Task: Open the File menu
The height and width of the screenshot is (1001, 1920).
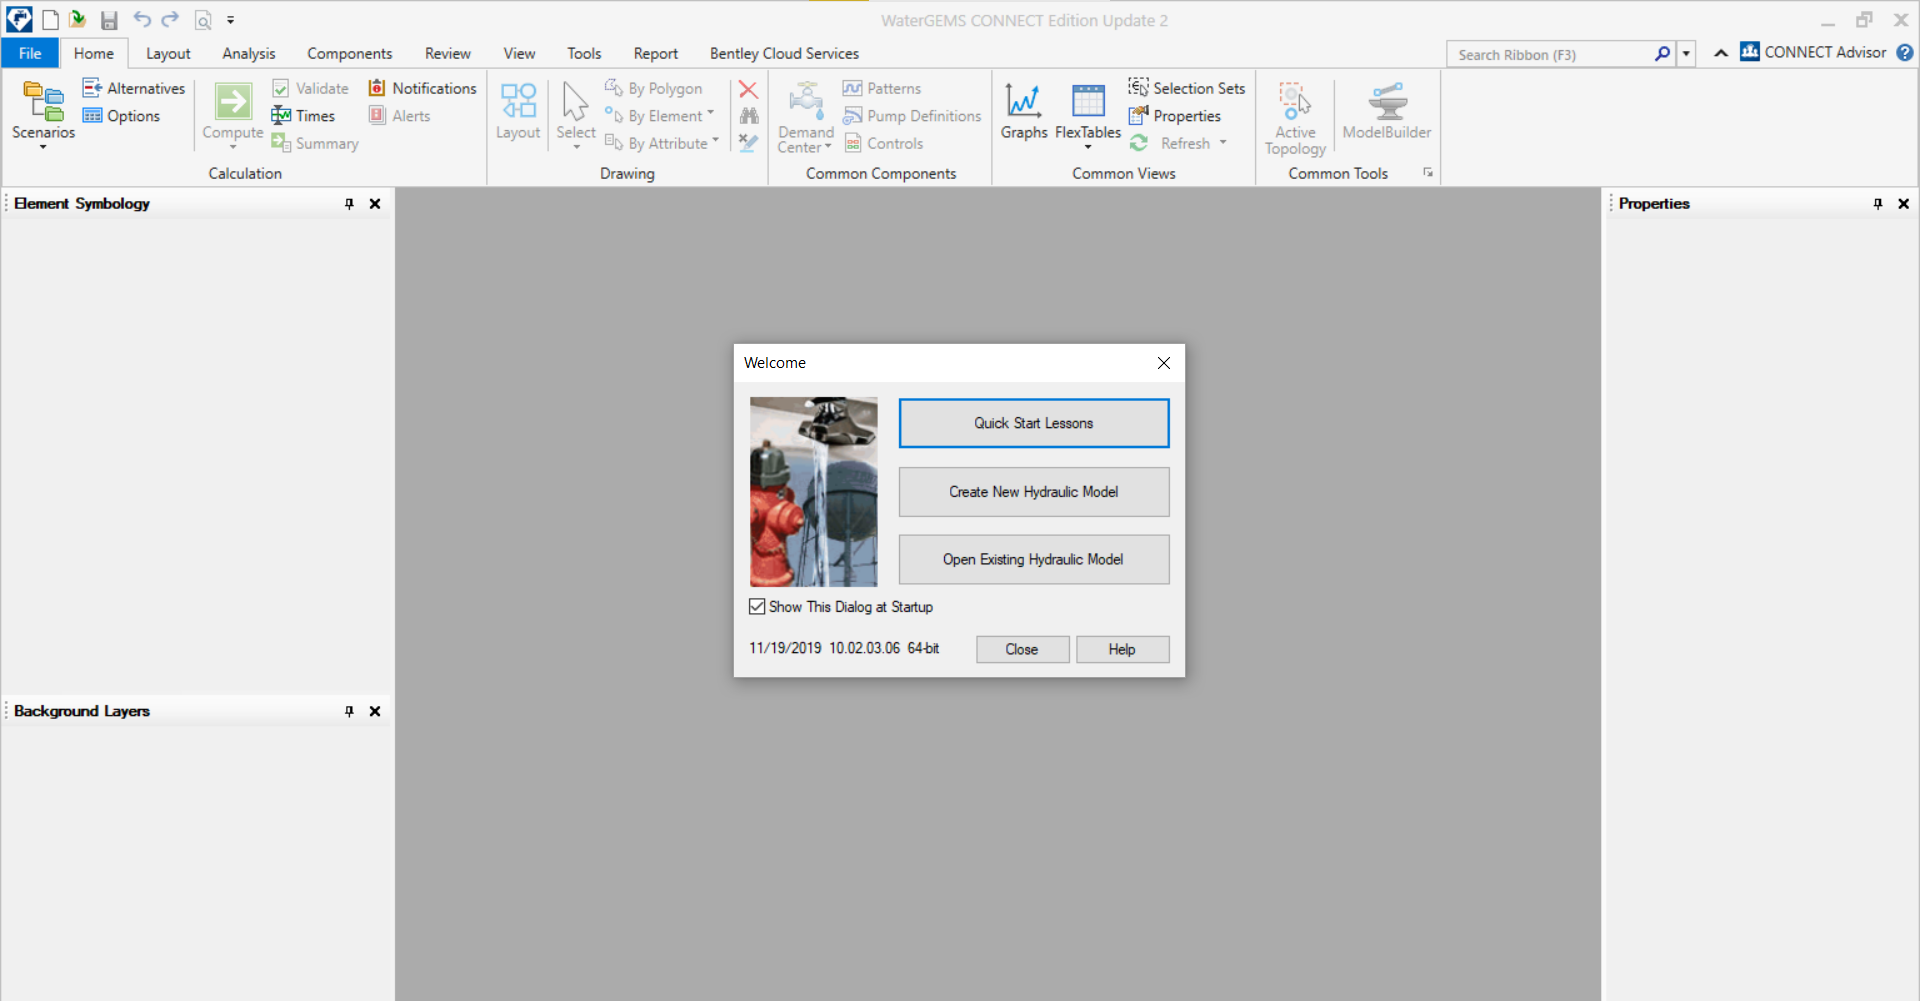Action: [x=30, y=54]
